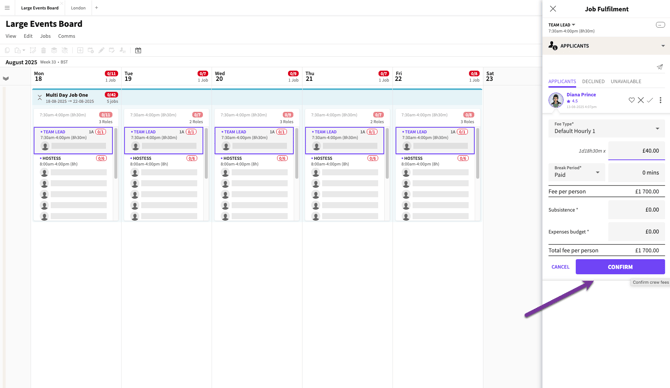Click the scrollbar in Friday's job card
670x388 pixels.
[477, 153]
